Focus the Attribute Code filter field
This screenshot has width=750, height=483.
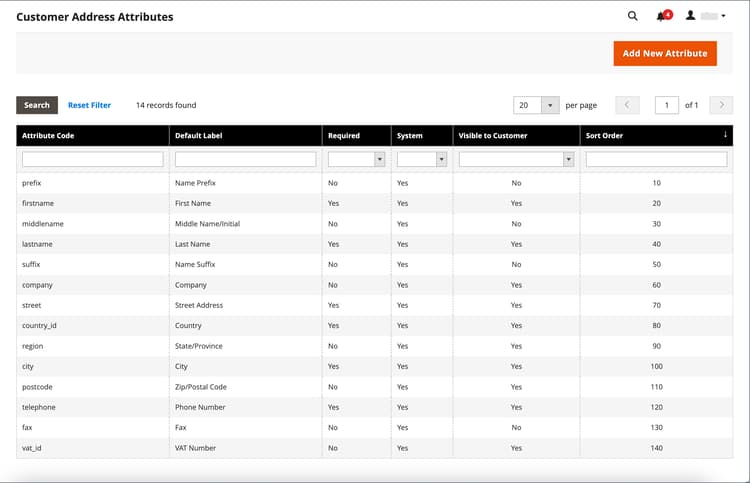click(x=92, y=159)
